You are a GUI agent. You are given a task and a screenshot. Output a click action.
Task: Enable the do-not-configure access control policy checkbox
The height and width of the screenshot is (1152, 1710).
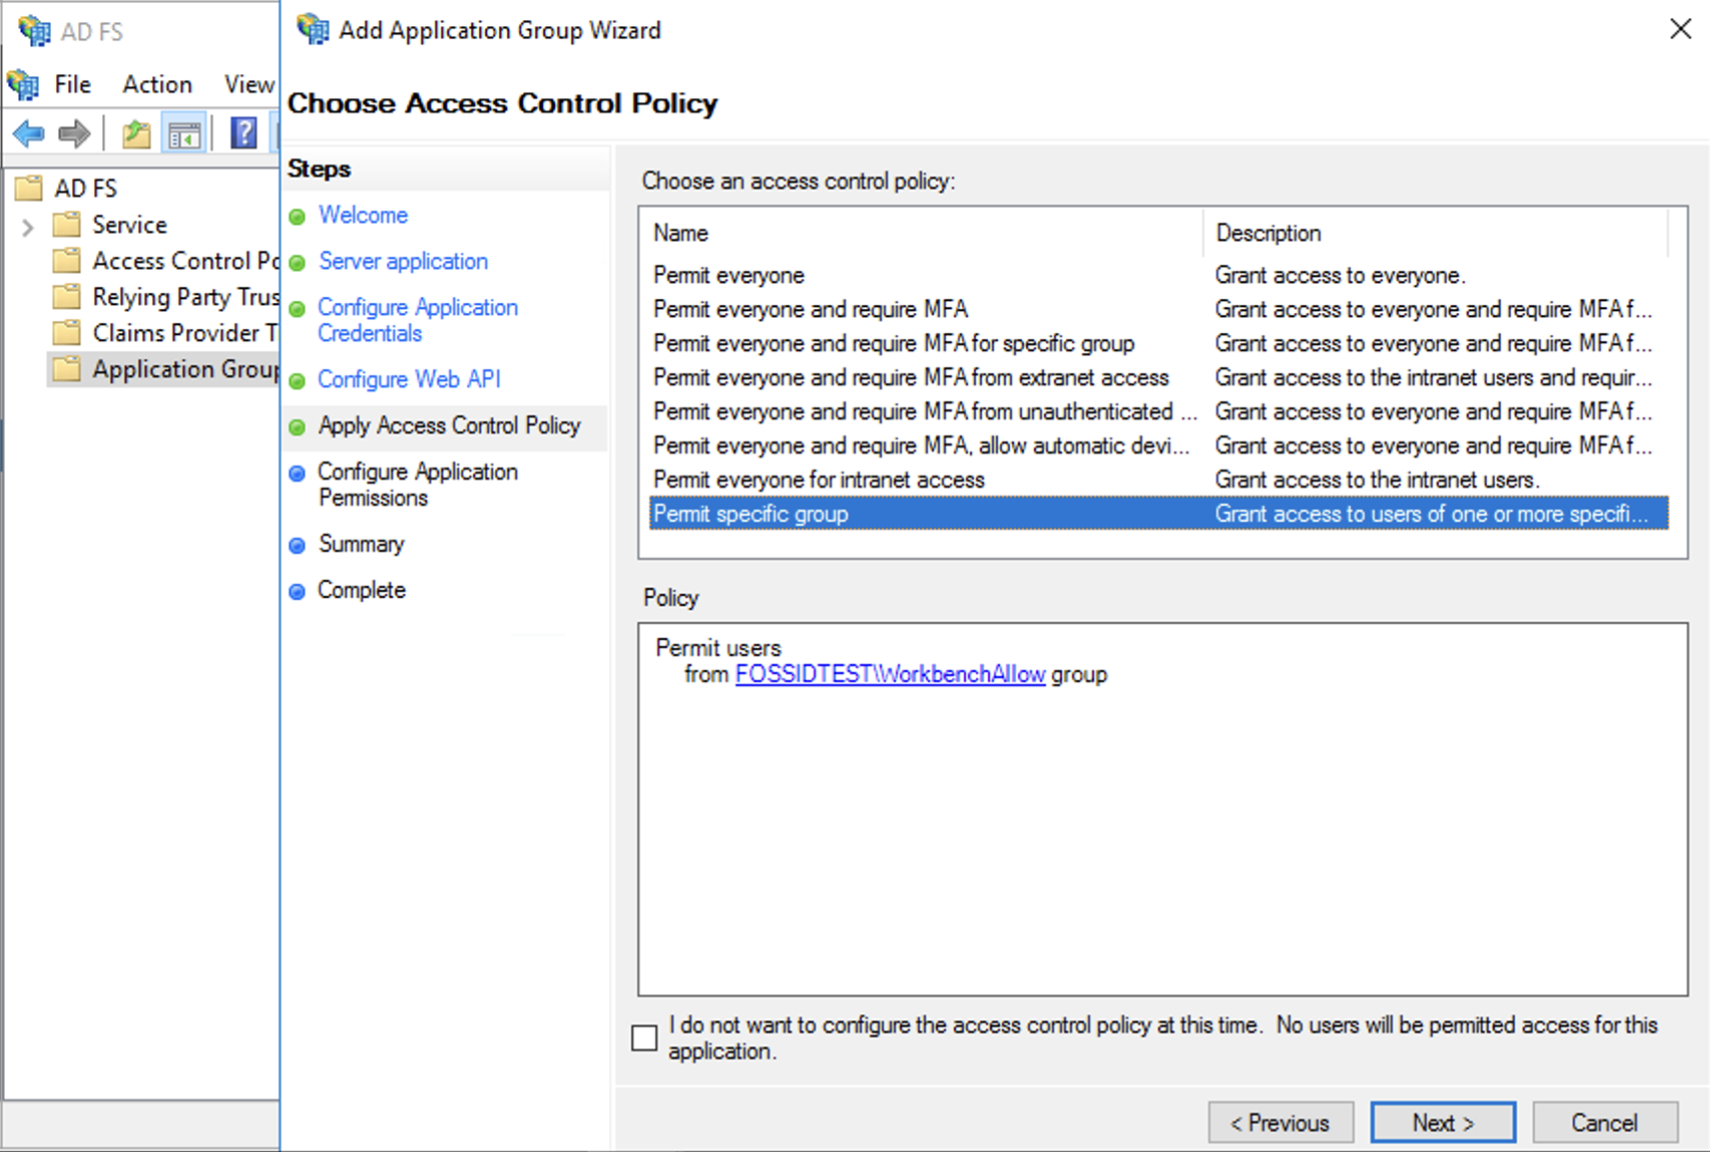(645, 1038)
